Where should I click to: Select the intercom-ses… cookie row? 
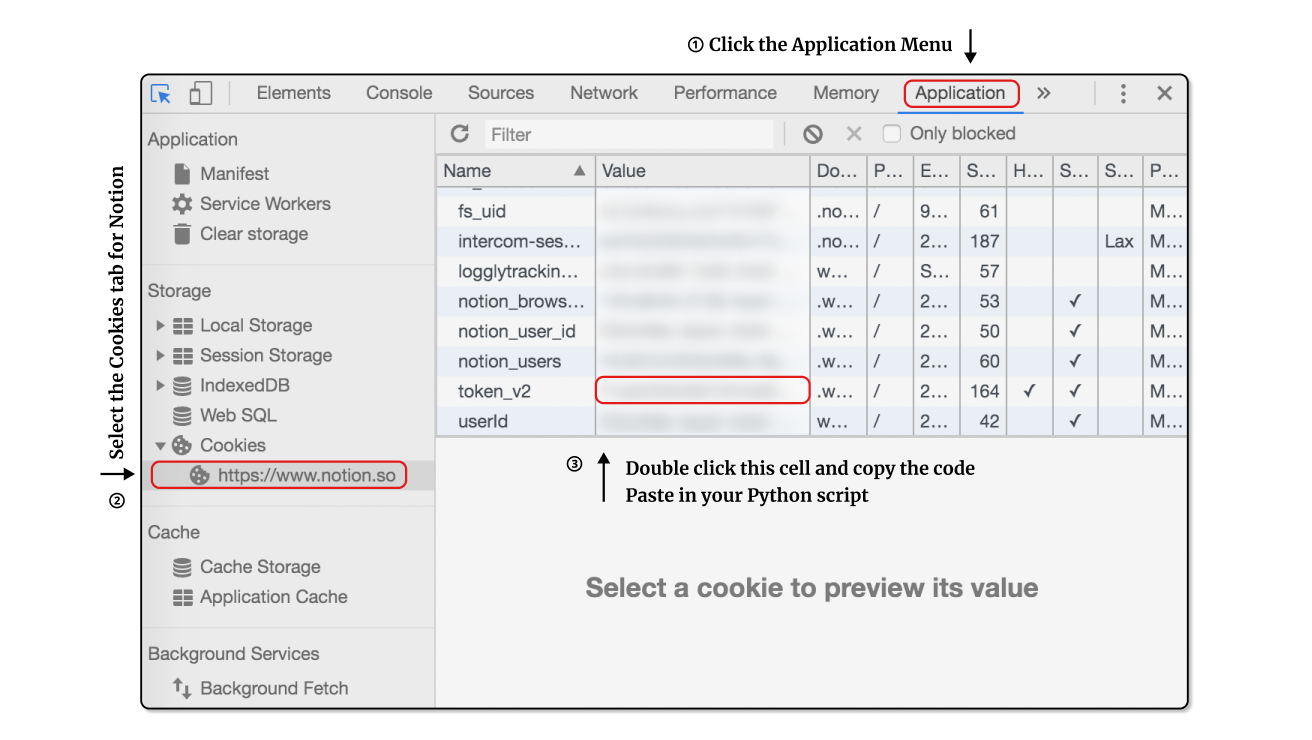(811, 242)
